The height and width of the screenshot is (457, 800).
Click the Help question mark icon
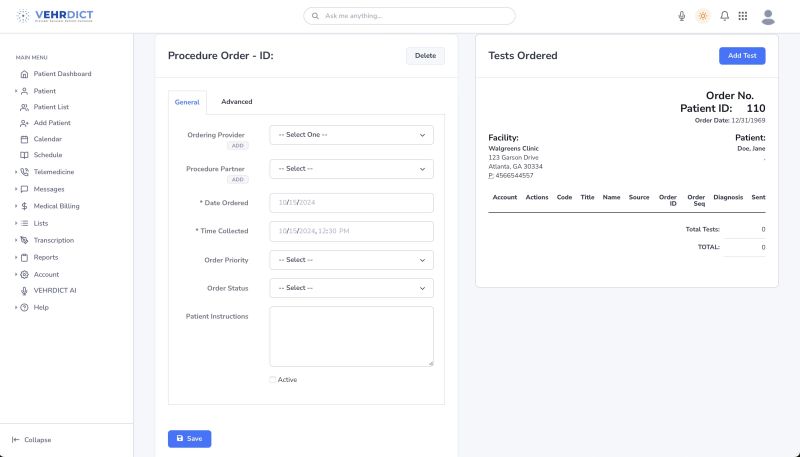click(24, 308)
